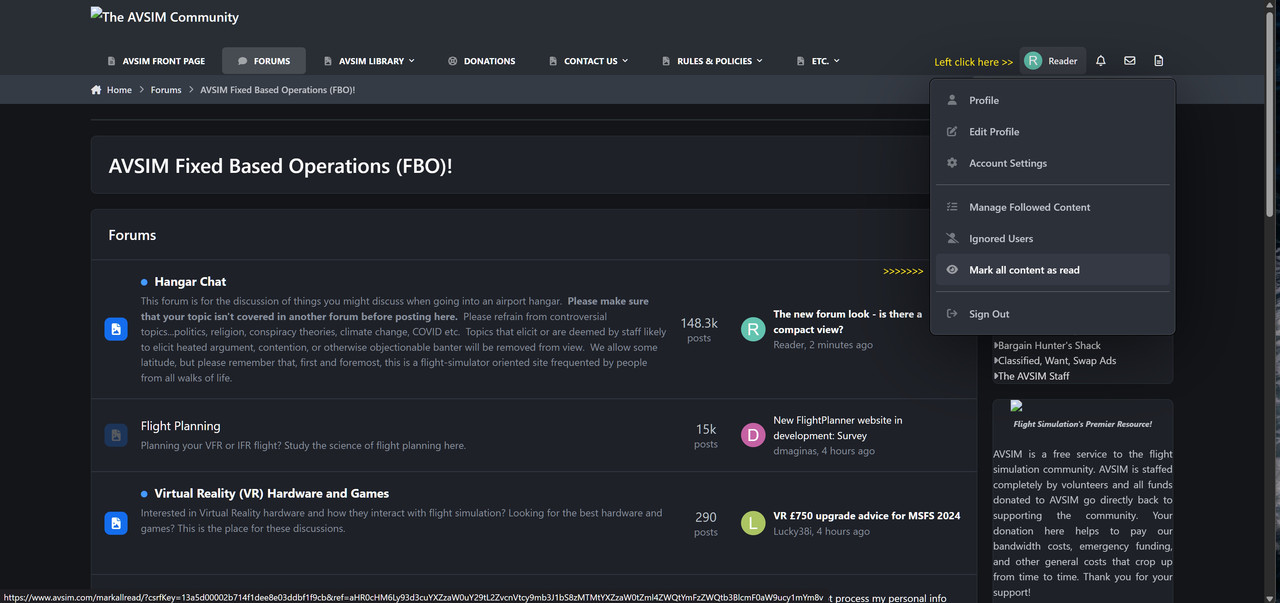
Task: Open Ignored Users menu entry
Action: 1053,239
